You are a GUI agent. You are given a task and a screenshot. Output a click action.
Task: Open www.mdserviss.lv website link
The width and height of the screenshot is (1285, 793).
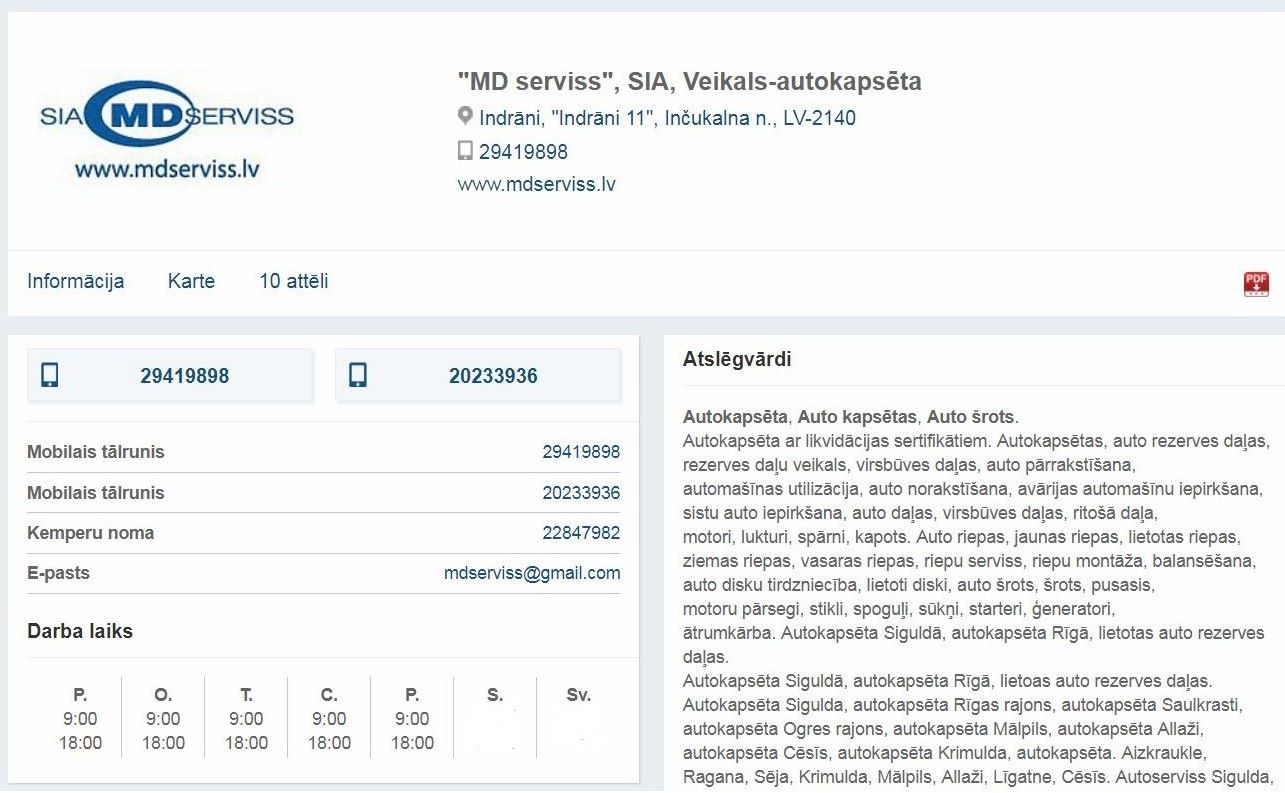click(536, 184)
